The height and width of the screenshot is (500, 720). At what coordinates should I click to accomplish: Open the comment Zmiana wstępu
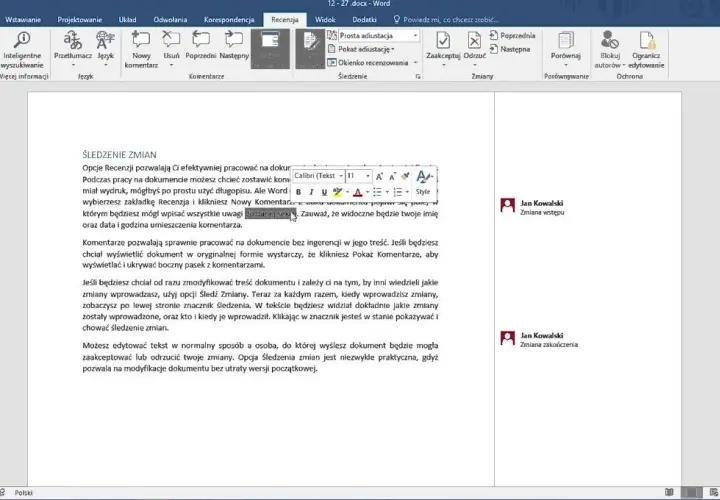(x=542, y=212)
